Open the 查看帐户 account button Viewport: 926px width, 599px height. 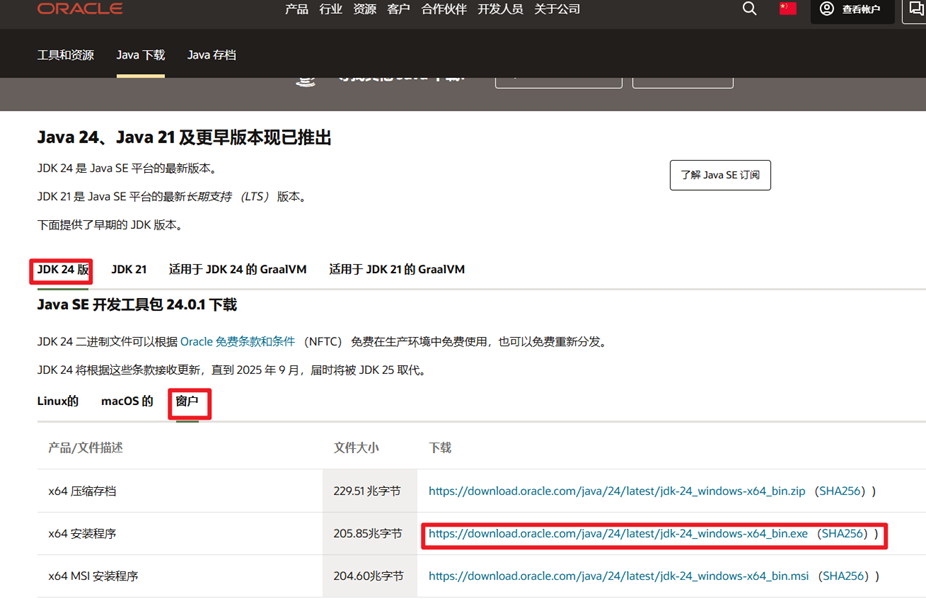pos(852,9)
